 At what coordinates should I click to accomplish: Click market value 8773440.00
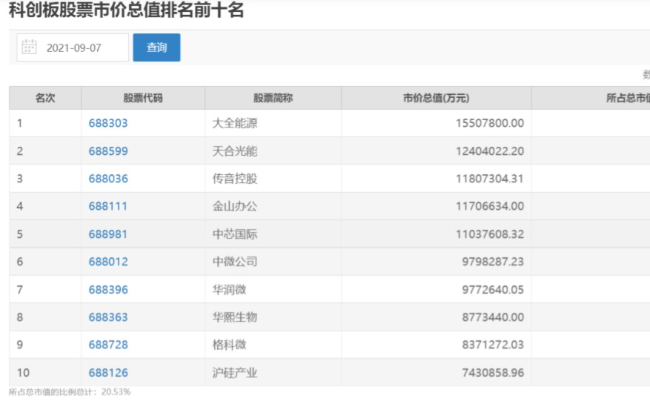(493, 317)
